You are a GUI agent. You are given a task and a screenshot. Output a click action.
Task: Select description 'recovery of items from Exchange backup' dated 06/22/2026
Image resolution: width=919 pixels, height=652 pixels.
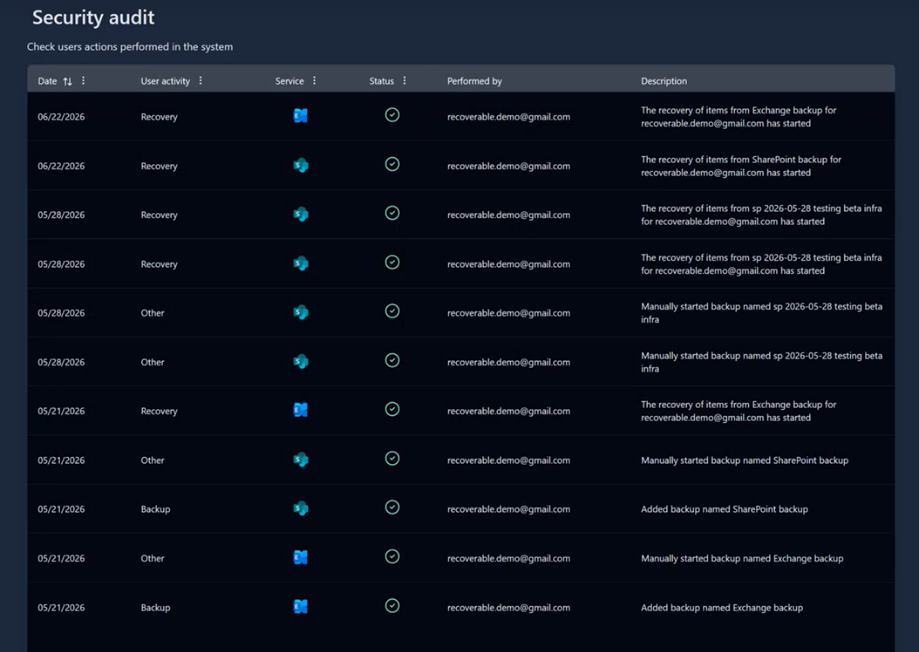[738, 117]
